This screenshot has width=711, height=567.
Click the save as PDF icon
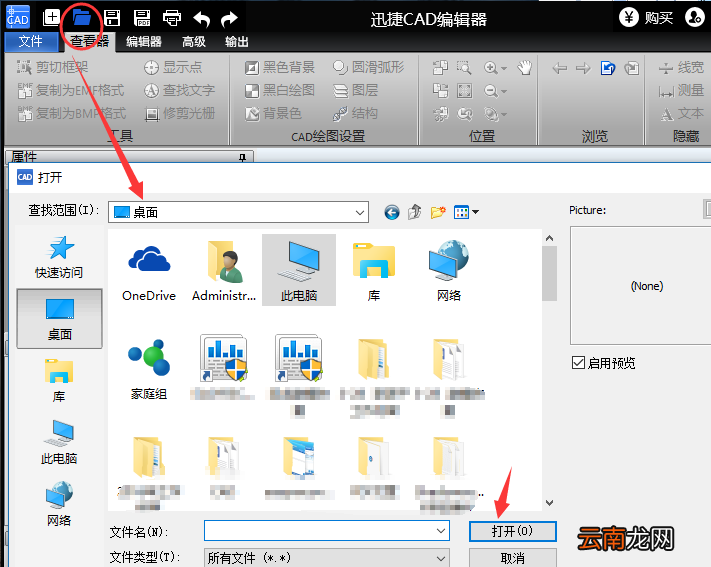tap(142, 18)
